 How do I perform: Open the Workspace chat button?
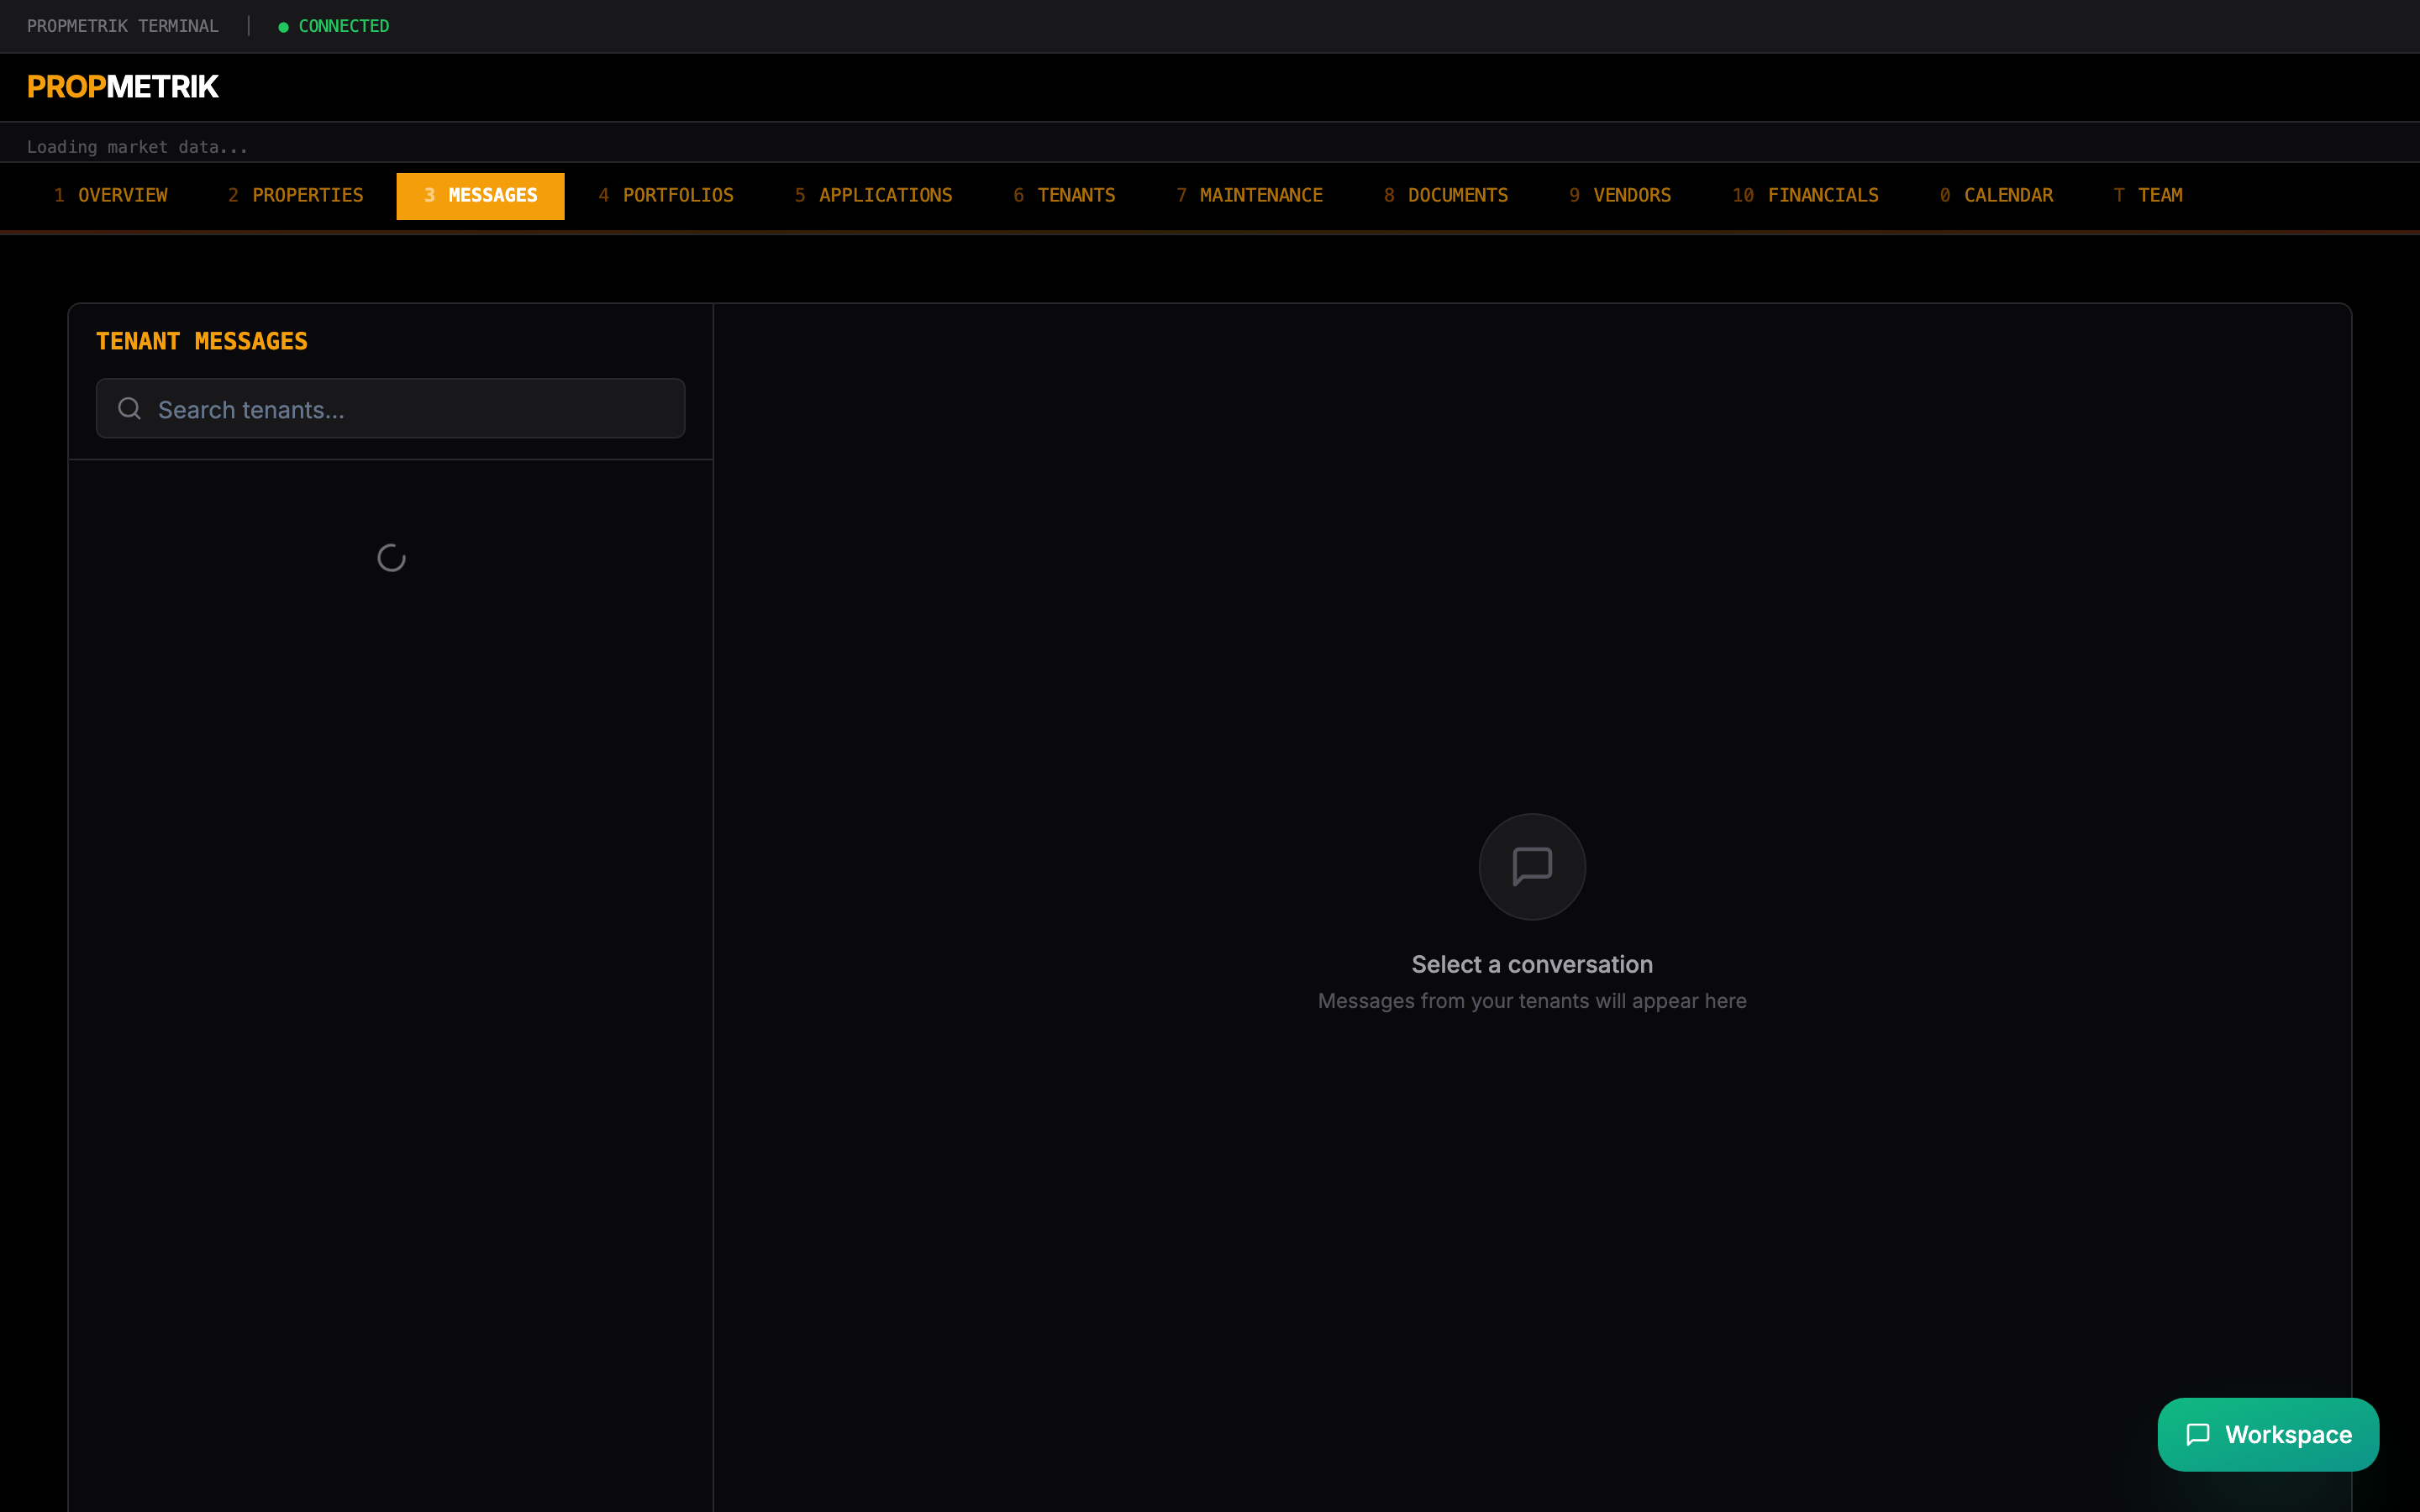pos(2268,1434)
